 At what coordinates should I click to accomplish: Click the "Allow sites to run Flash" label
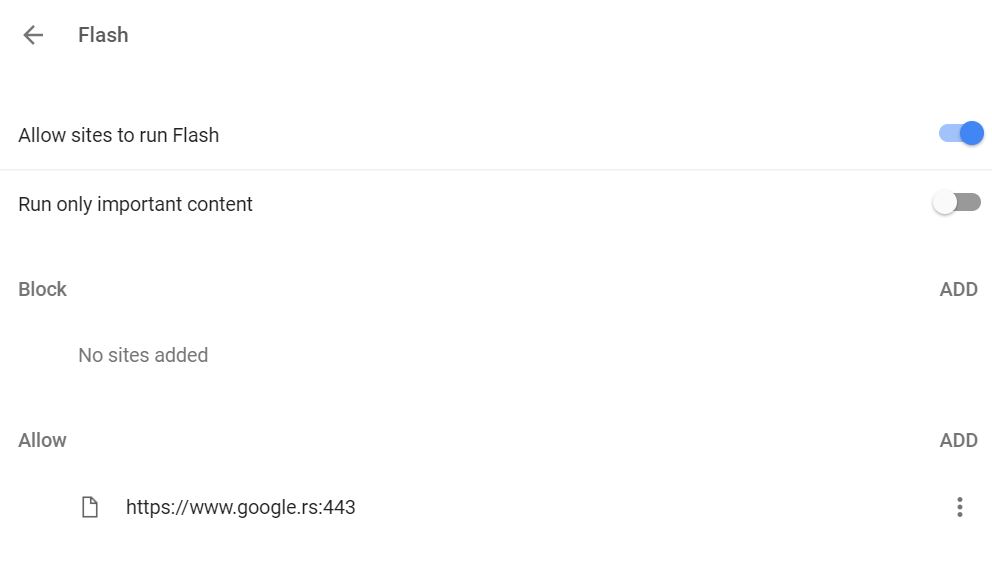tap(118, 135)
